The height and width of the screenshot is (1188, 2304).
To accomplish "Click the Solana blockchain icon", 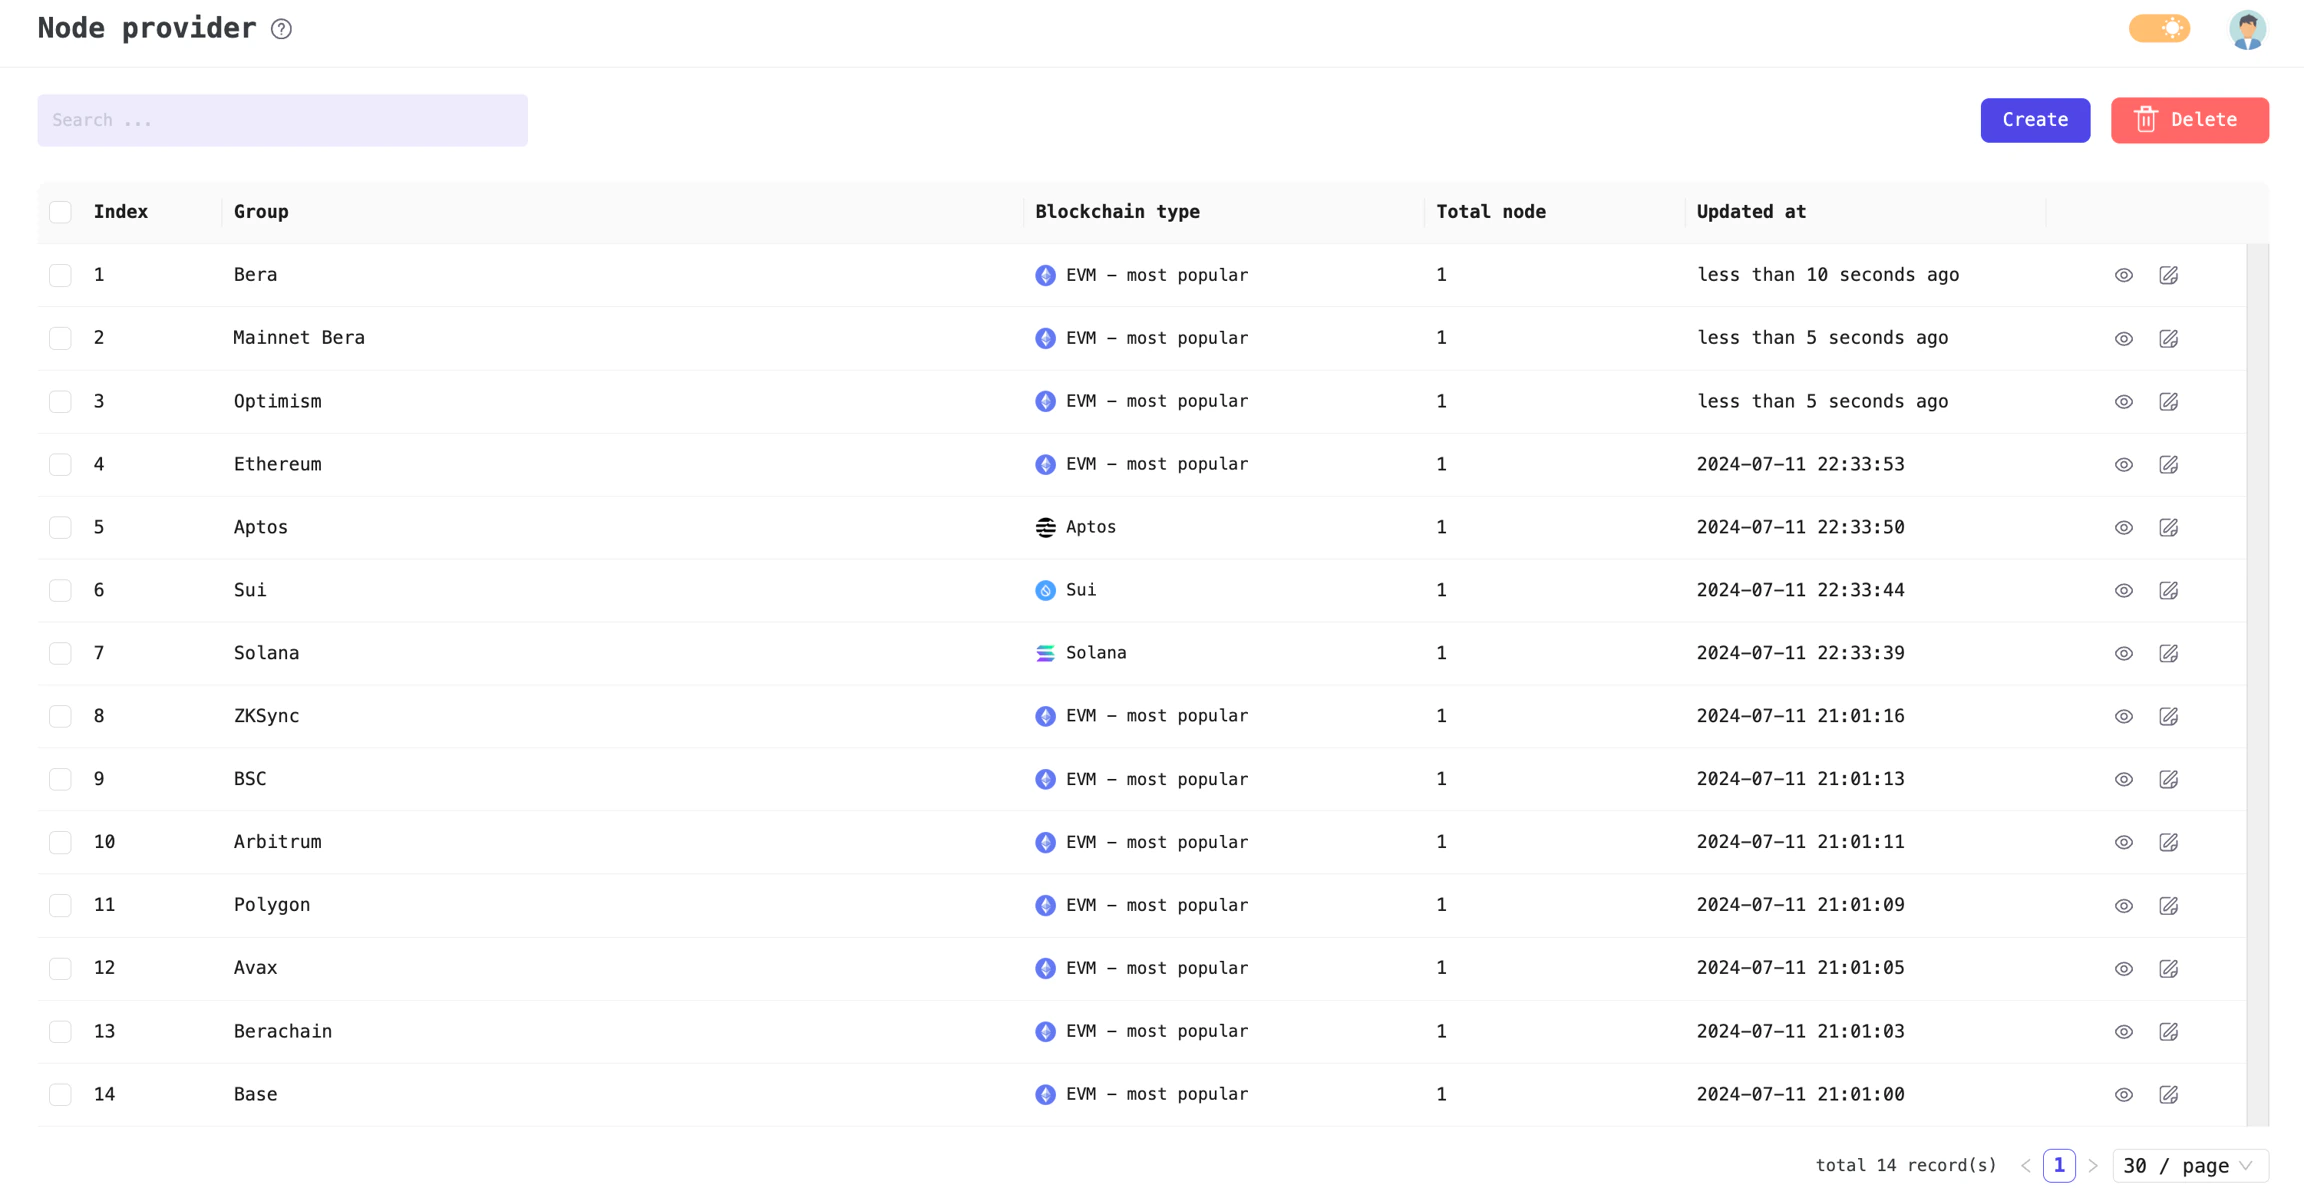I will 1044,652.
